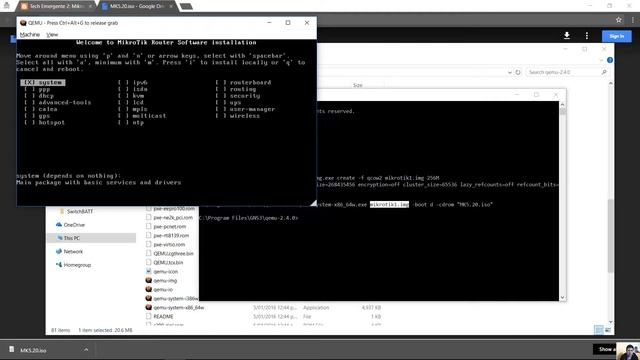Click Explorer refresh button
The width and height of the screenshot is (640, 360).
(518, 72)
